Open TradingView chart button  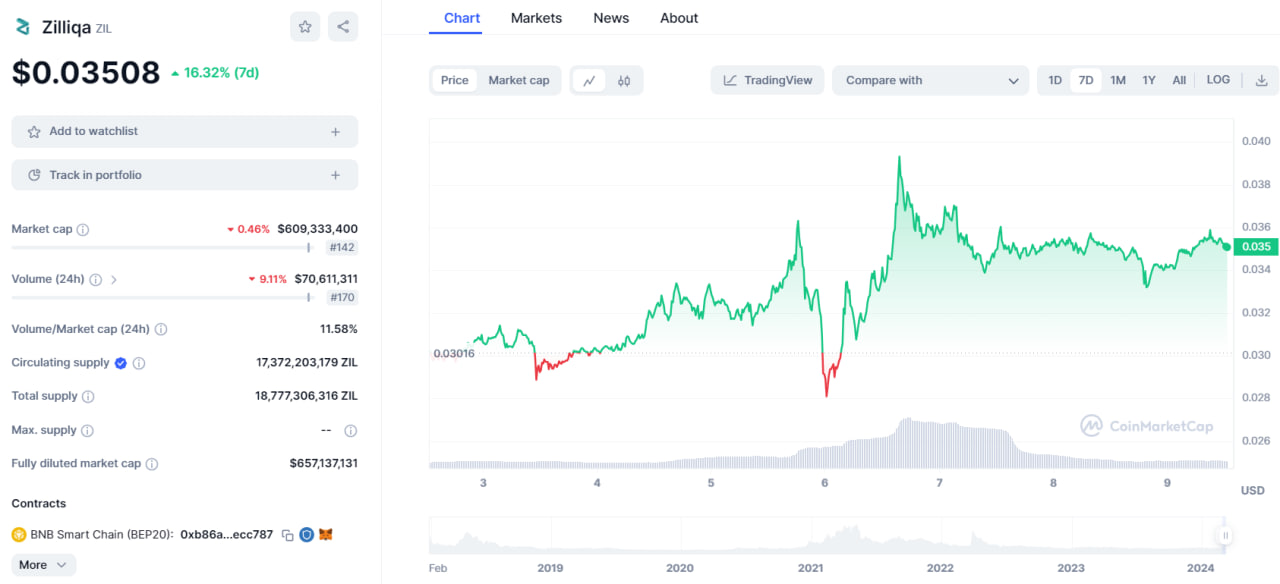click(x=768, y=81)
